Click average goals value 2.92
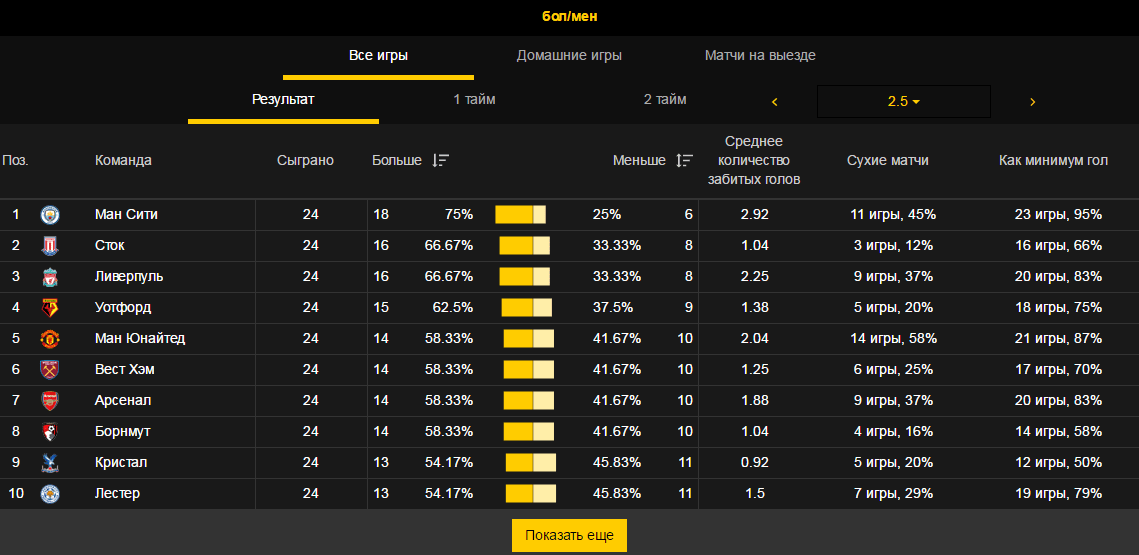 point(755,215)
